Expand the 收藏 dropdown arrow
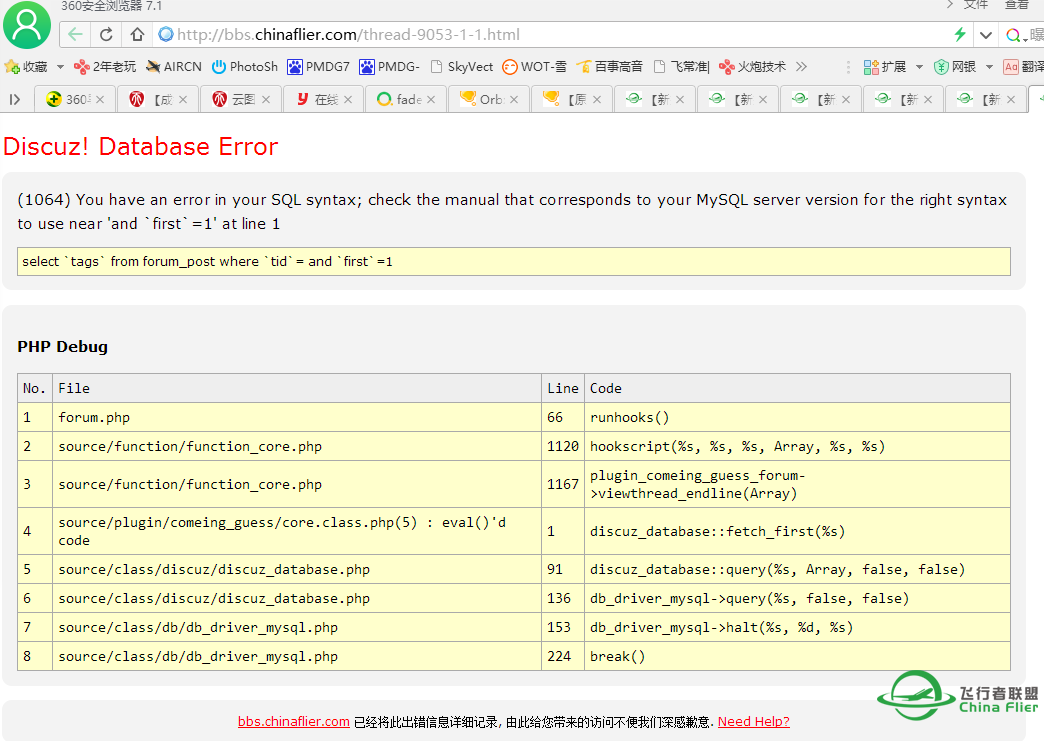 pos(60,67)
